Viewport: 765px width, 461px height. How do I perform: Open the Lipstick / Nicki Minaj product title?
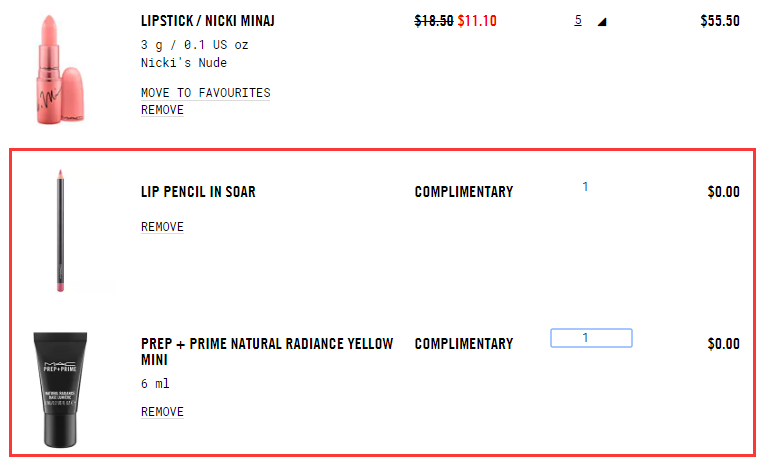207,20
